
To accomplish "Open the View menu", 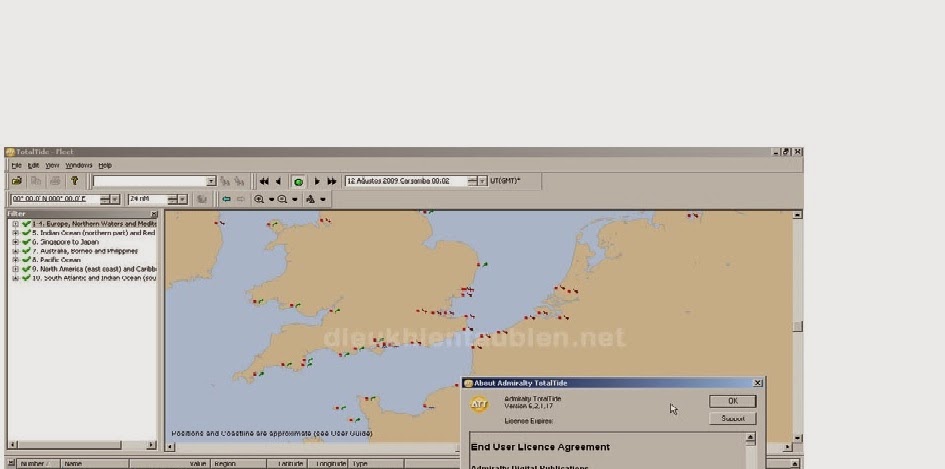I will coord(52,165).
